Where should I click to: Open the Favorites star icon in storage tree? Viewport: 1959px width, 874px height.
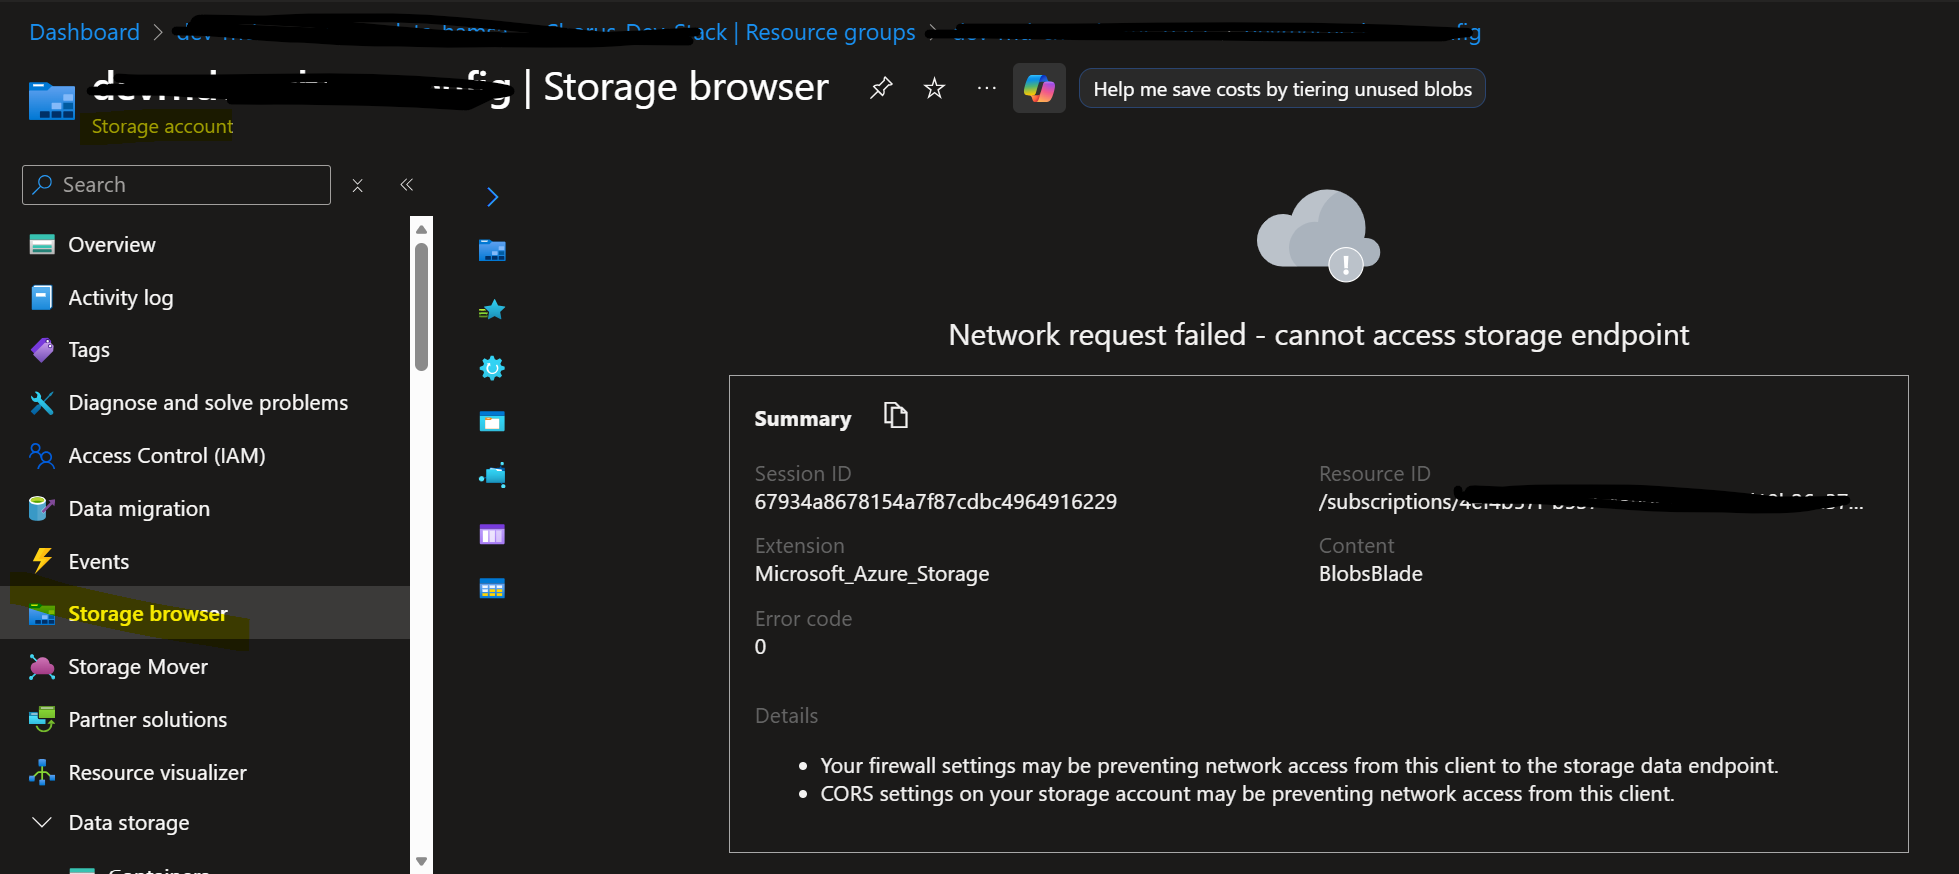point(492,310)
